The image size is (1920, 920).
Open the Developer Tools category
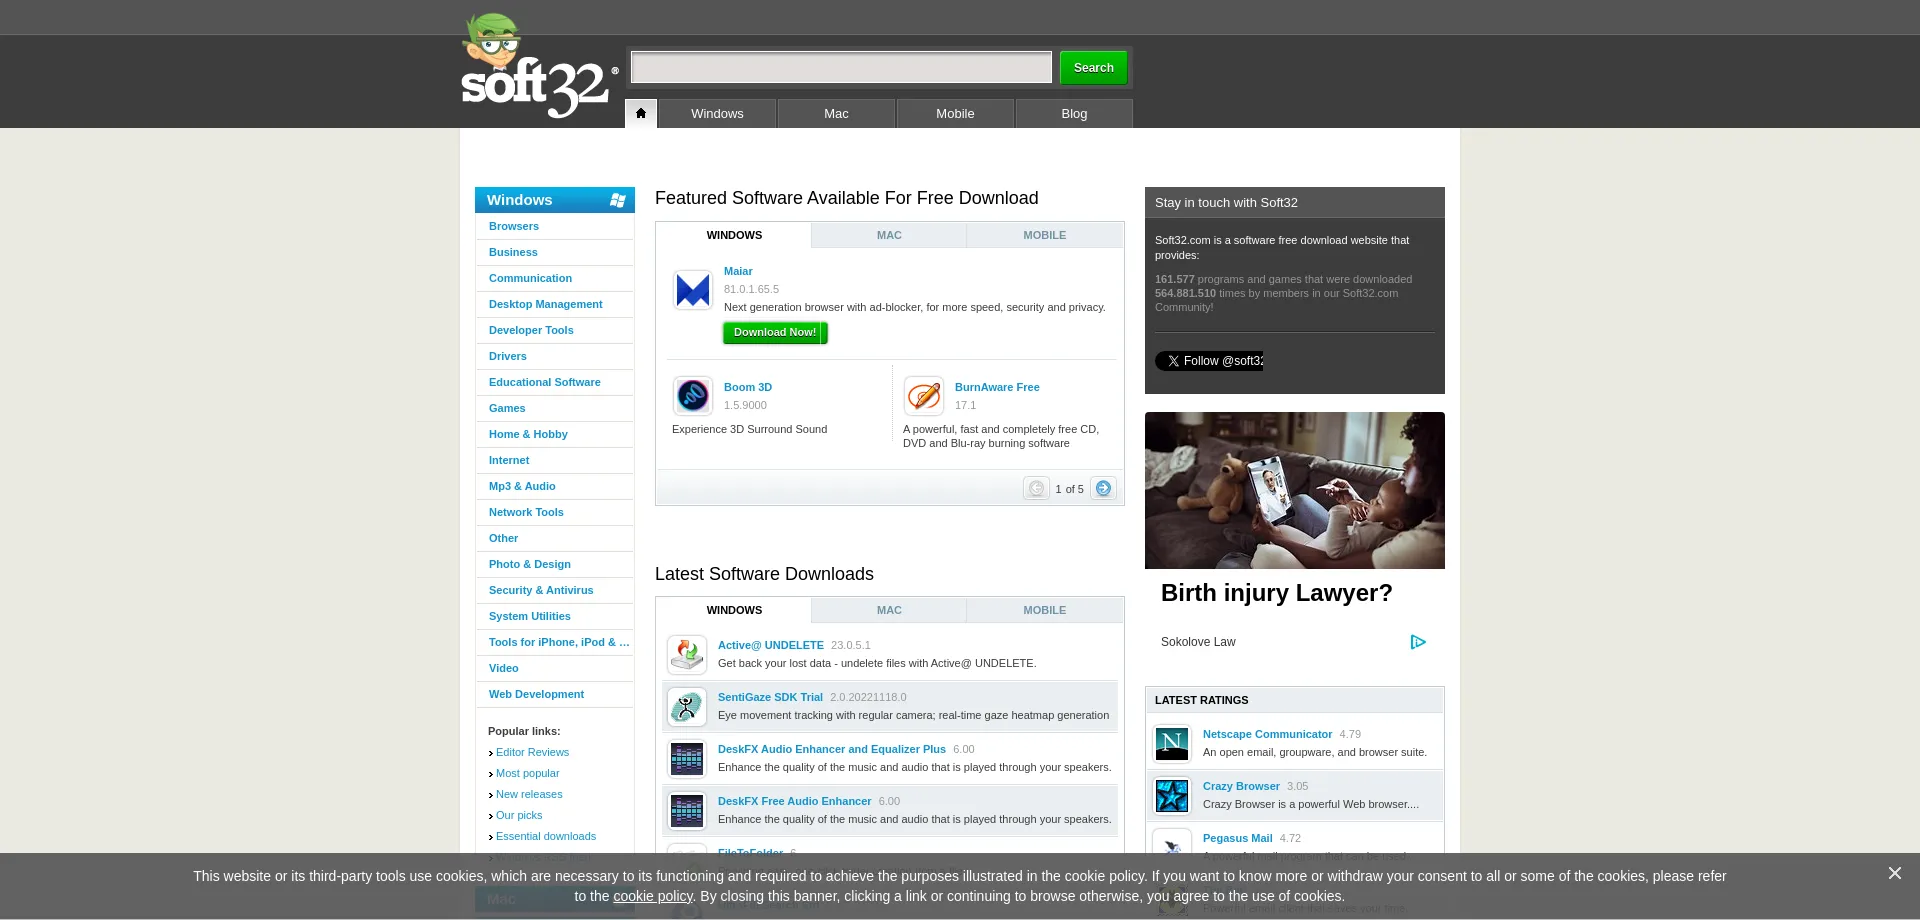coord(531,330)
